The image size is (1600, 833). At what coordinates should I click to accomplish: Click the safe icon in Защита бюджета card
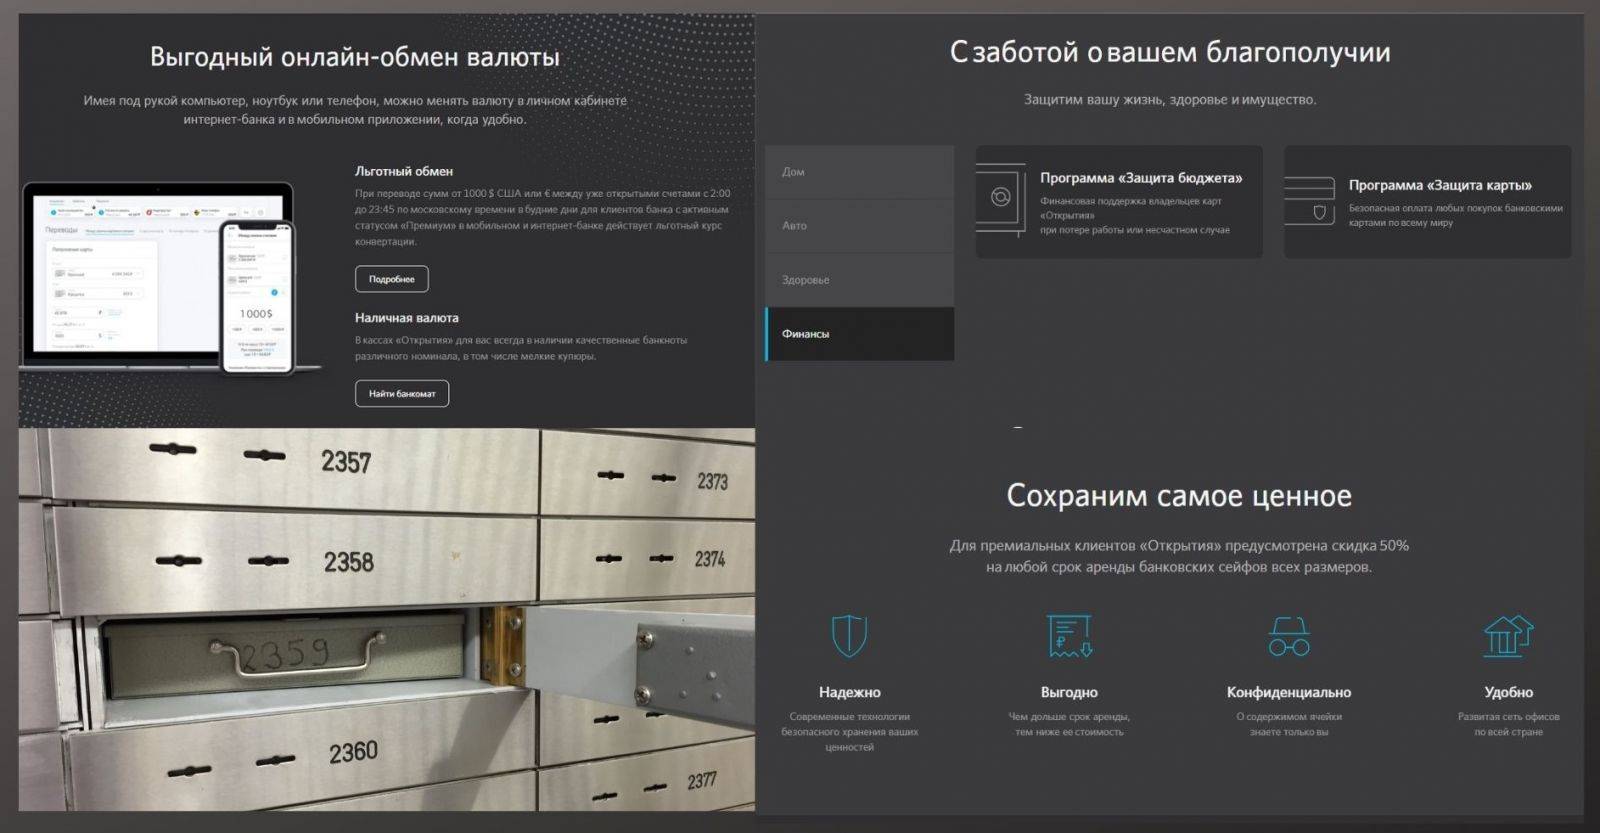tap(1001, 200)
